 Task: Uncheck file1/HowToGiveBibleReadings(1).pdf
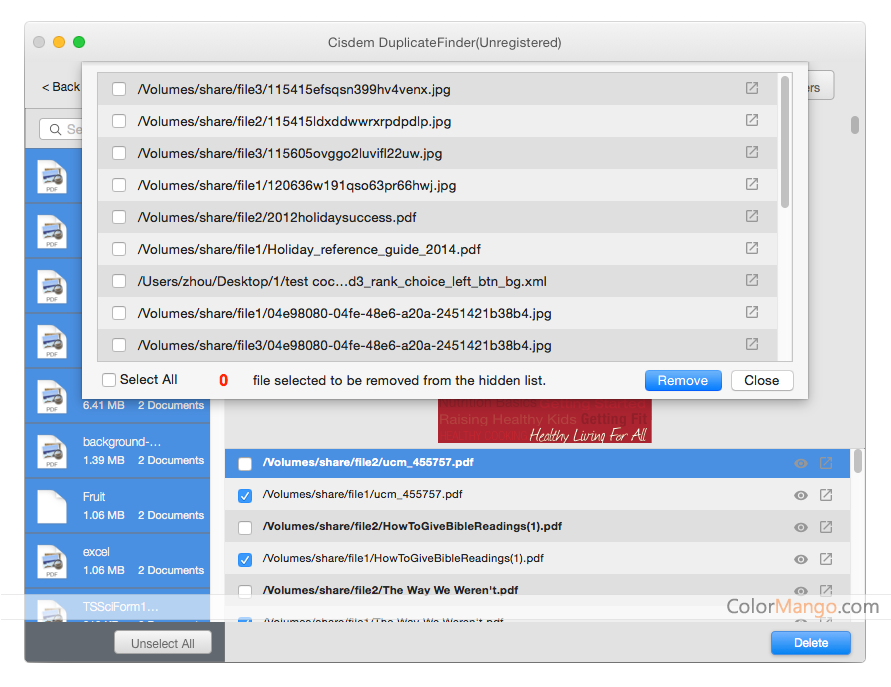point(245,560)
